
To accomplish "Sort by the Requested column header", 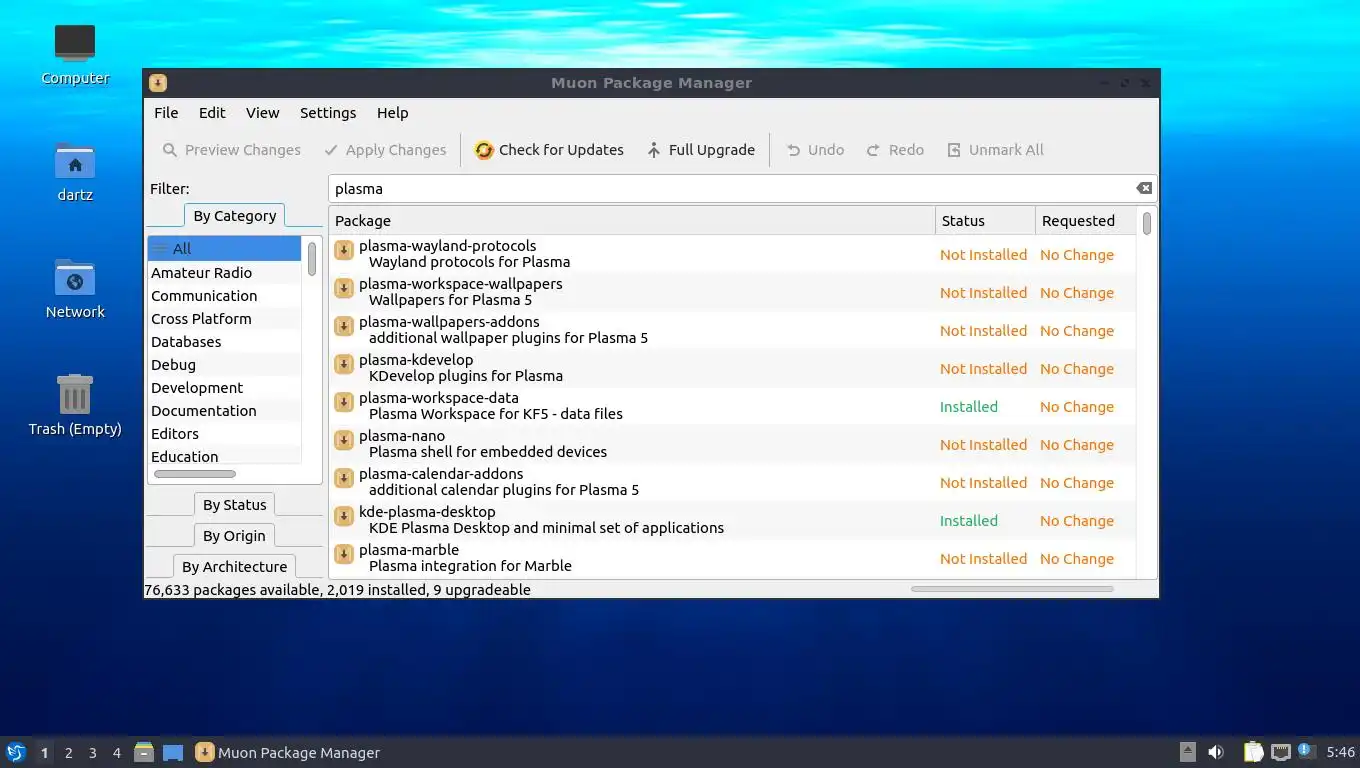I will (1085, 221).
